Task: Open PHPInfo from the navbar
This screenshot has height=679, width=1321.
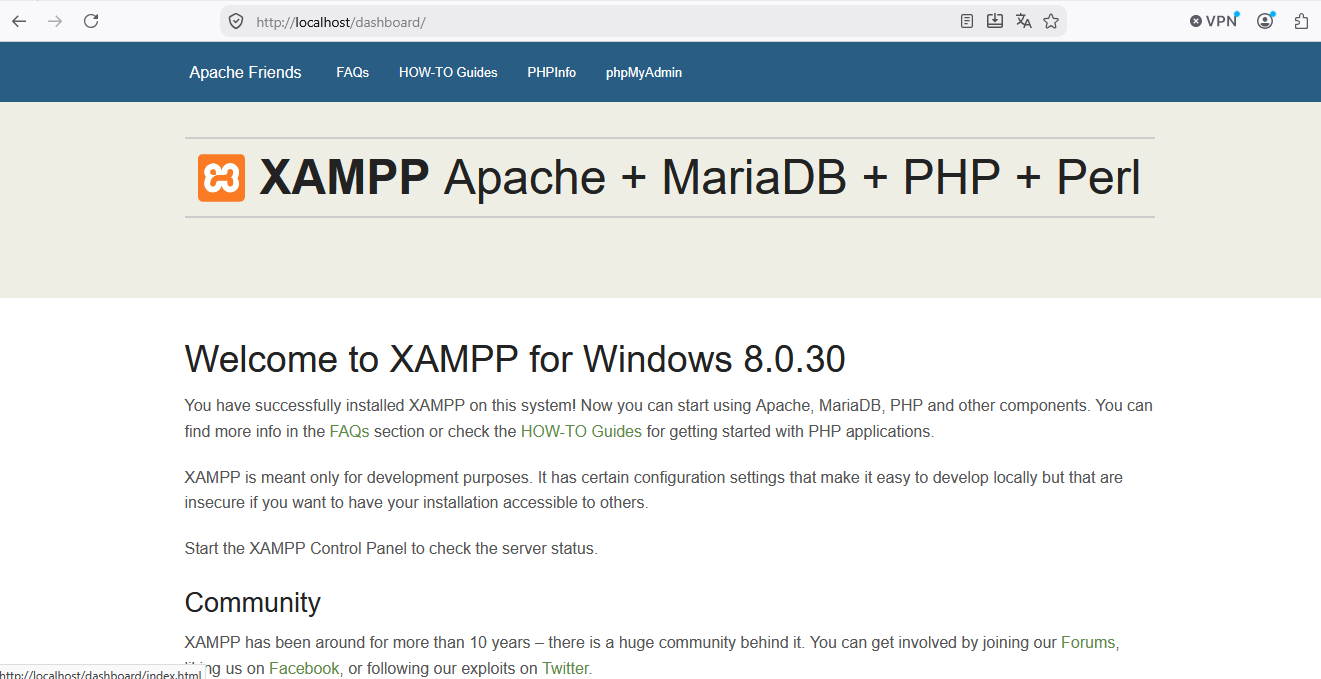Action: (552, 72)
